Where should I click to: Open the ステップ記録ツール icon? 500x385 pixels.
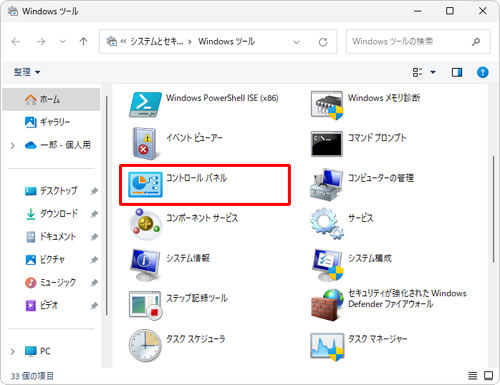pos(145,306)
